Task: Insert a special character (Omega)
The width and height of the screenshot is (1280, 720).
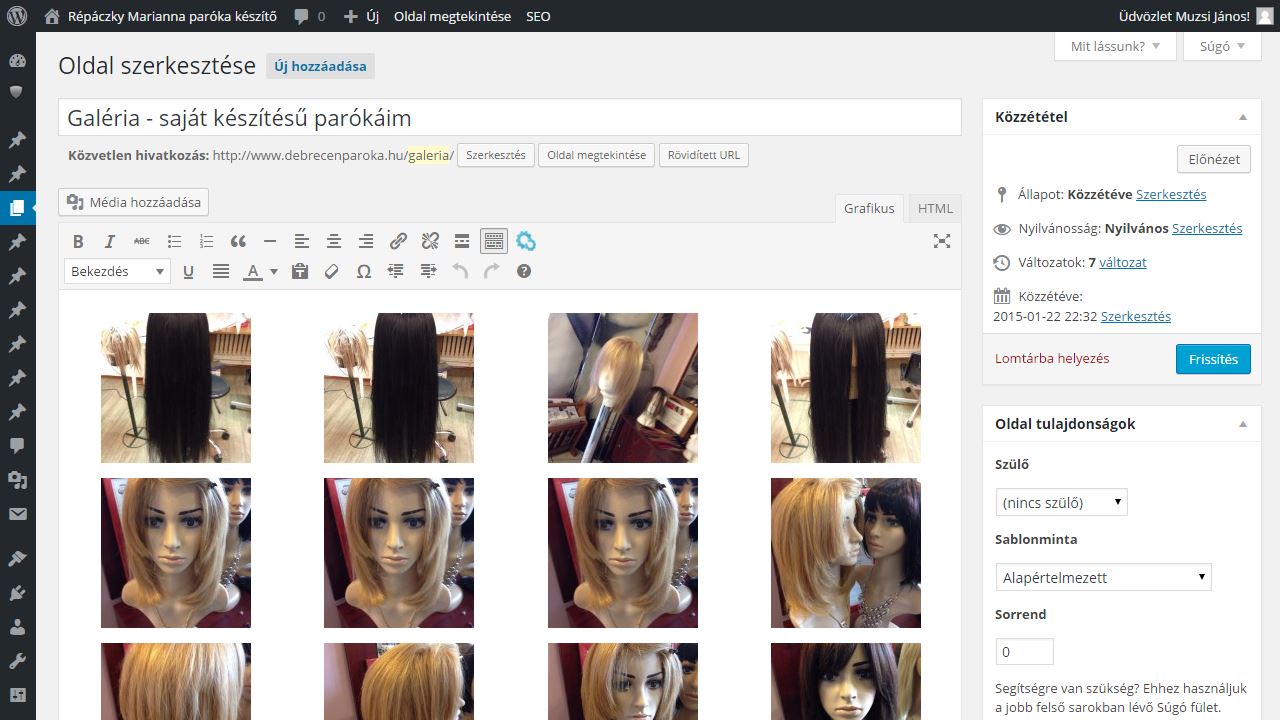Action: point(363,271)
